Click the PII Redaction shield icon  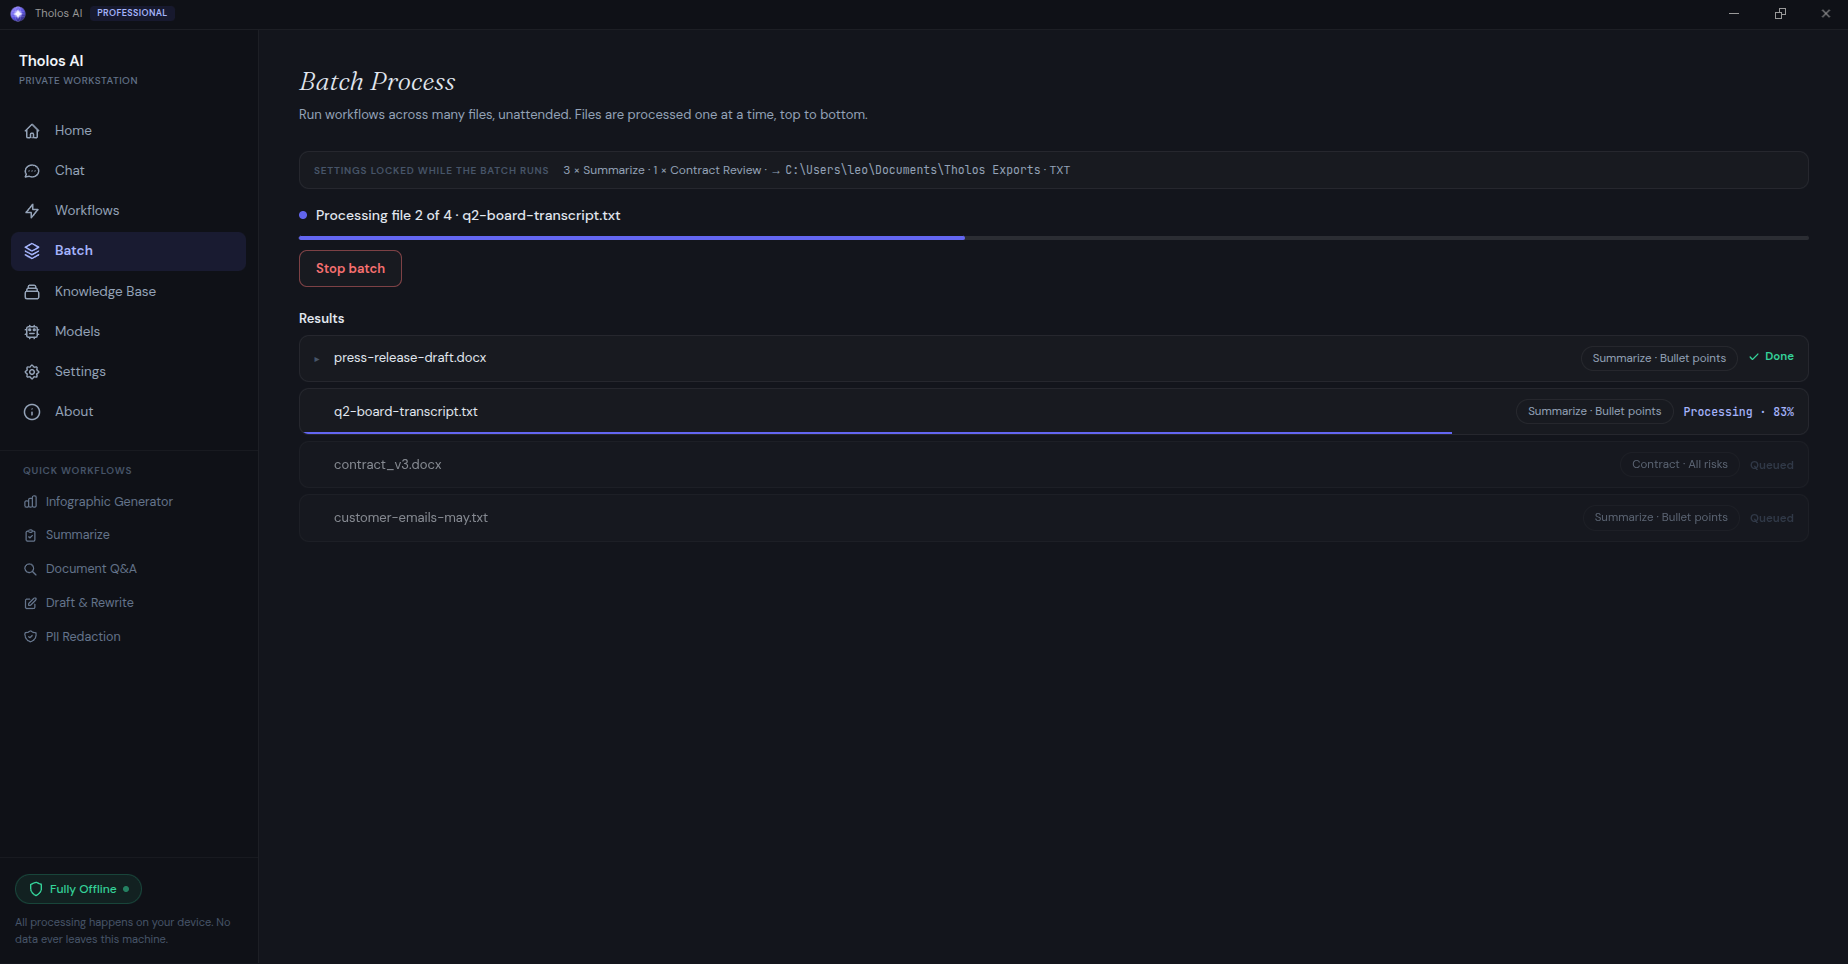(x=30, y=637)
